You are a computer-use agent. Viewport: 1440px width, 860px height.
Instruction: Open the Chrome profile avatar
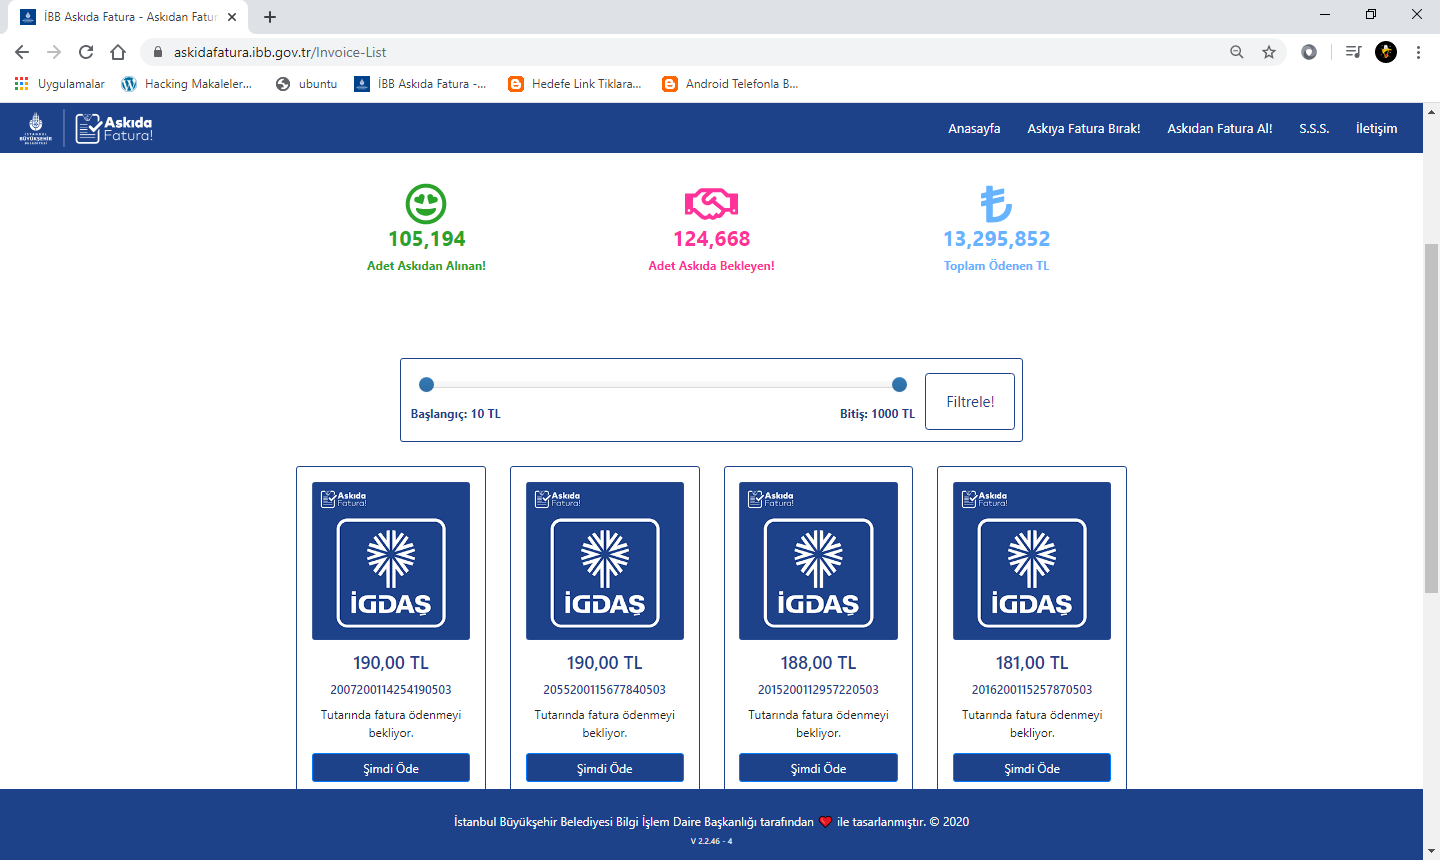pos(1386,52)
